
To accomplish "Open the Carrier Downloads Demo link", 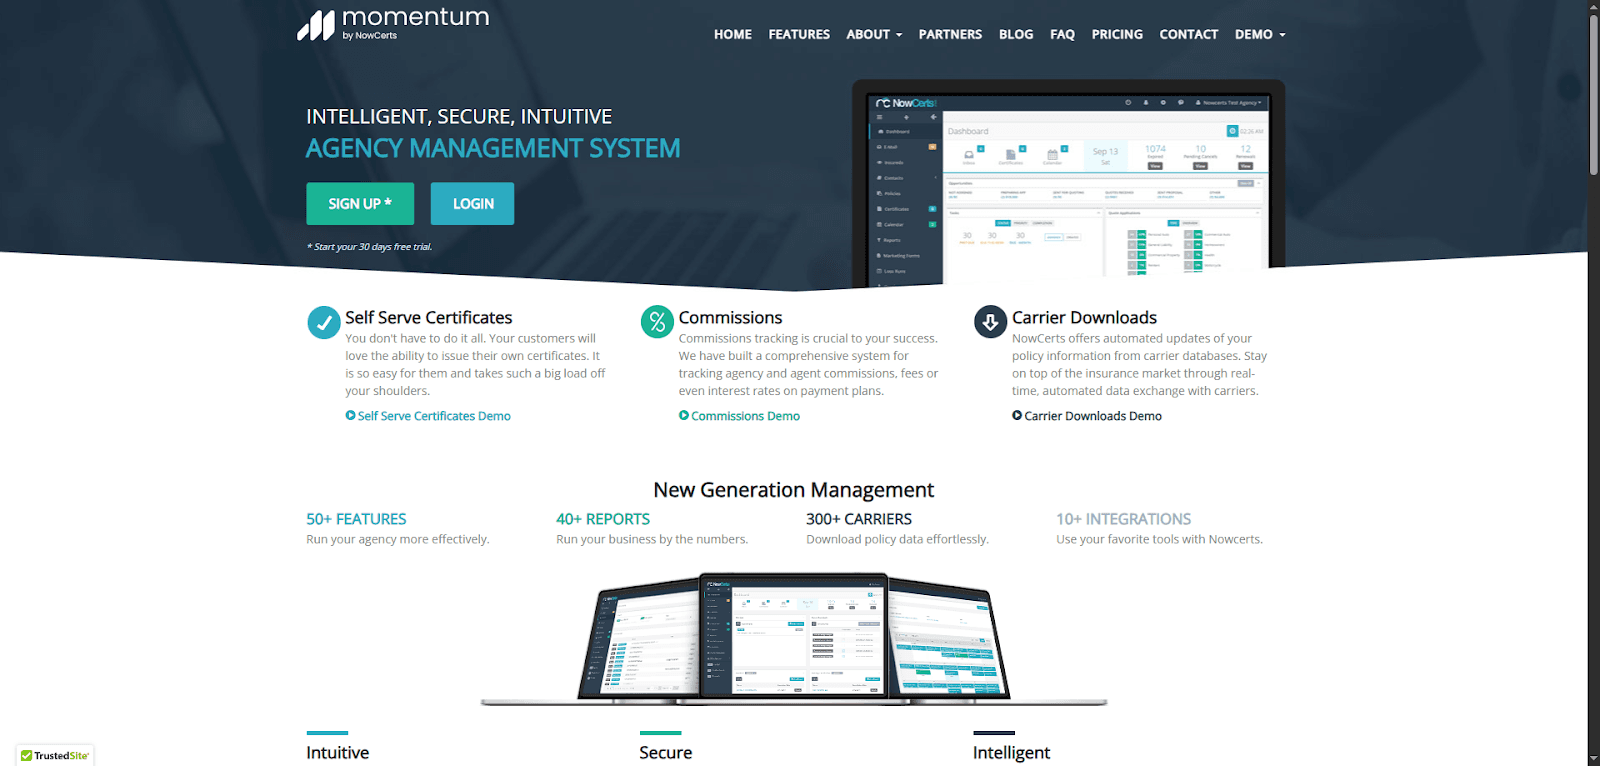I will 1093,416.
